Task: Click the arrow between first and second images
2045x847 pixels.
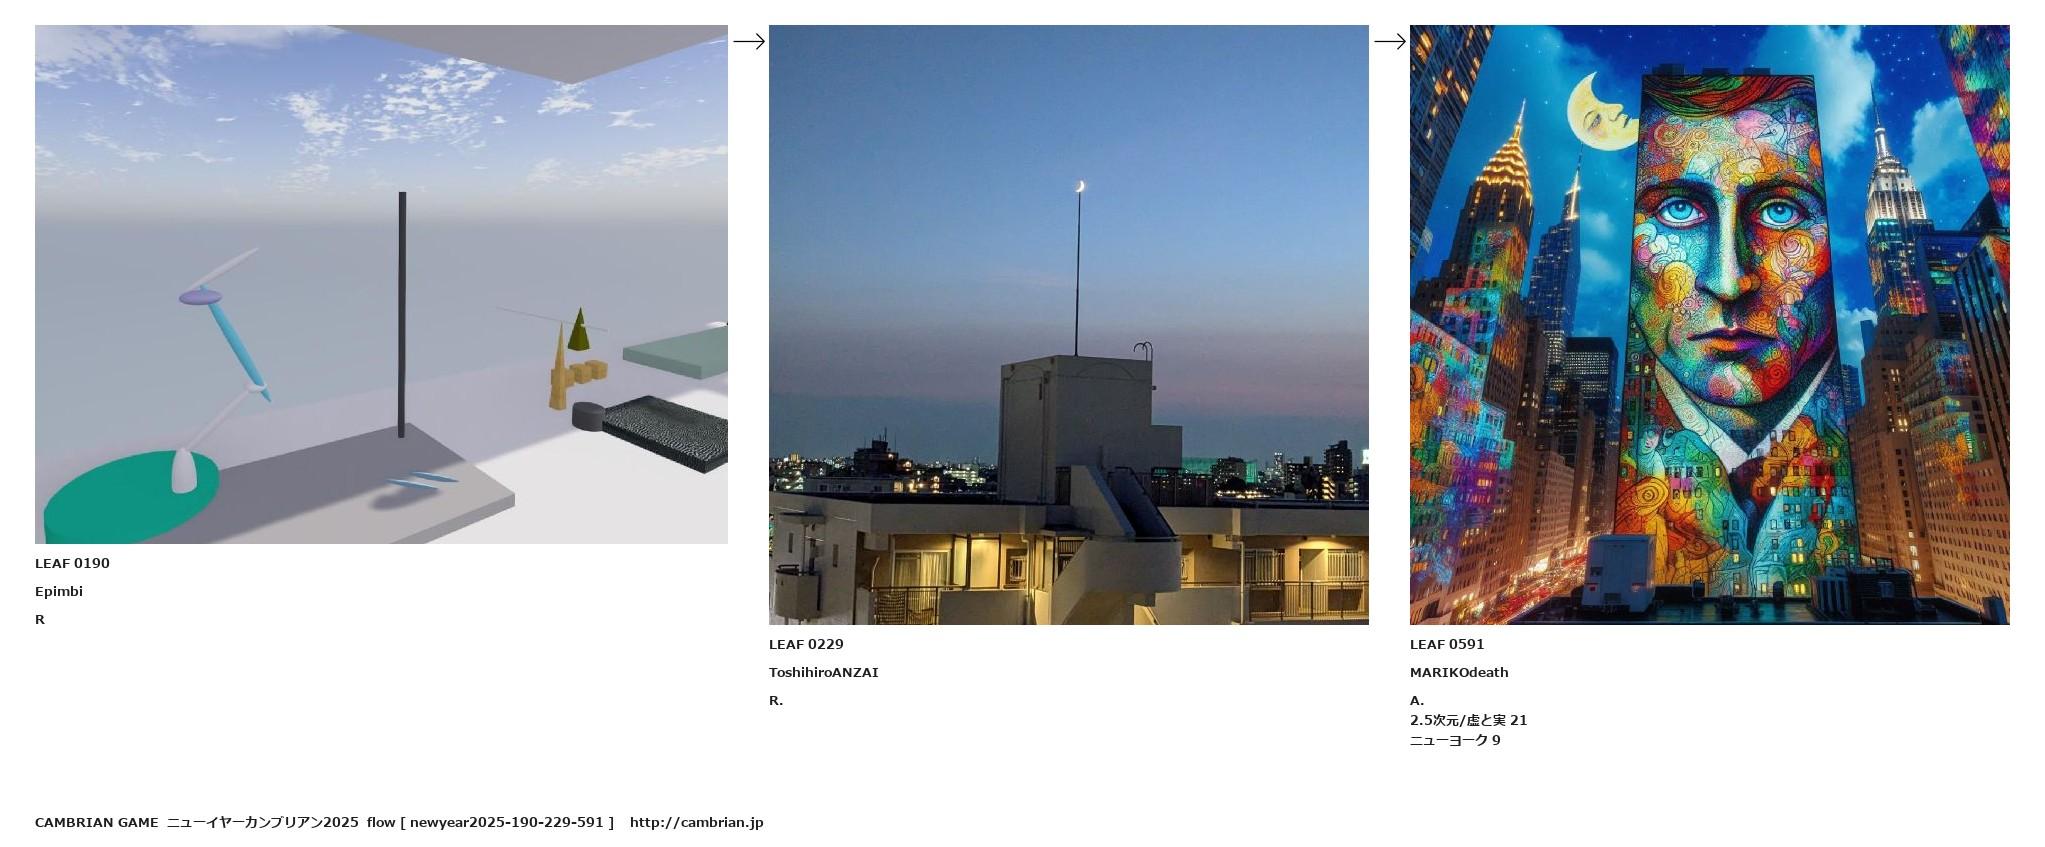Action: pyautogui.click(x=749, y=41)
